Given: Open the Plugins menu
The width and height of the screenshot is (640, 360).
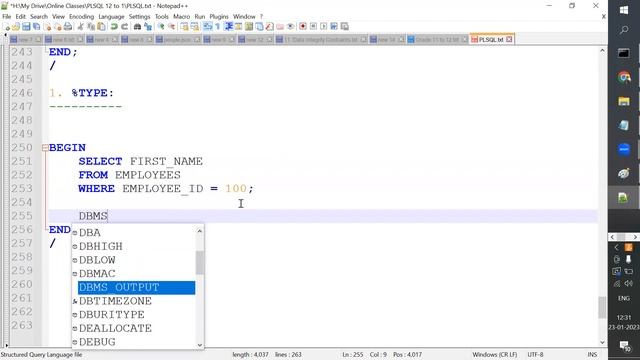Looking at the screenshot, I should click(219, 17).
